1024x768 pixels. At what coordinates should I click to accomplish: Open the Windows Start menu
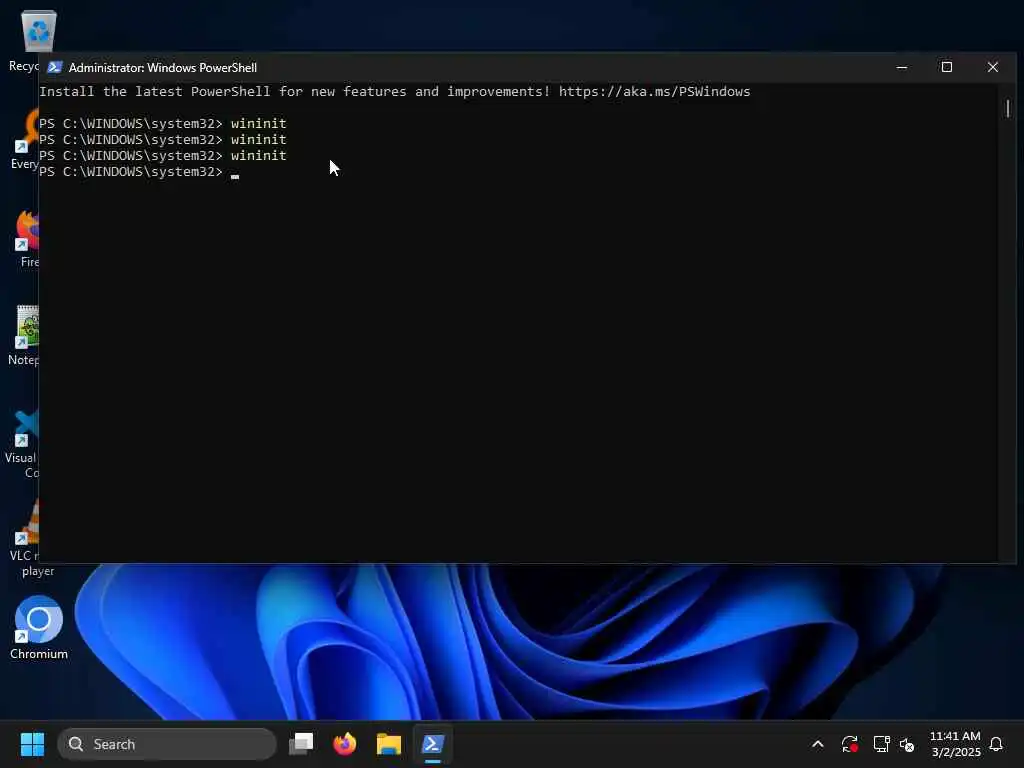pyautogui.click(x=32, y=744)
